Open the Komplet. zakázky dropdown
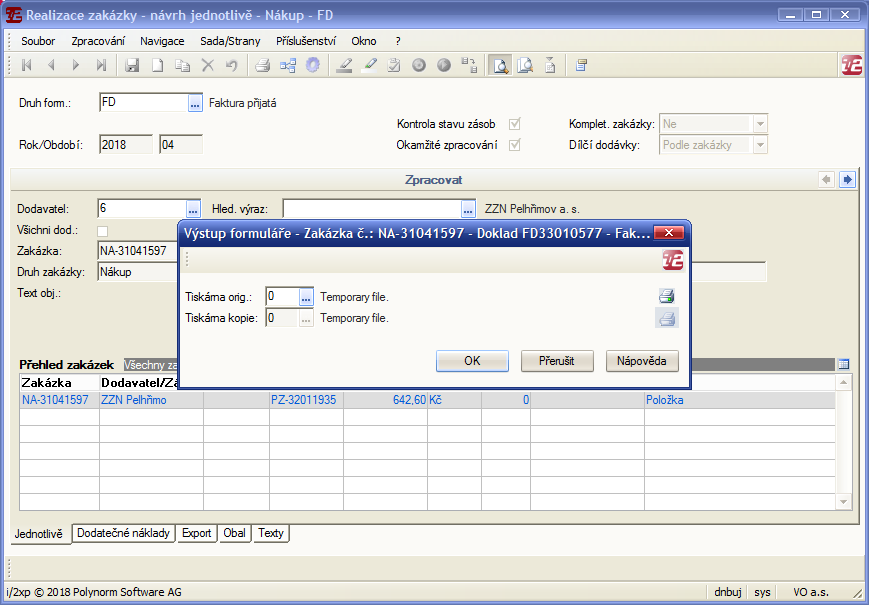Screen dimensions: 869x605 point(760,124)
